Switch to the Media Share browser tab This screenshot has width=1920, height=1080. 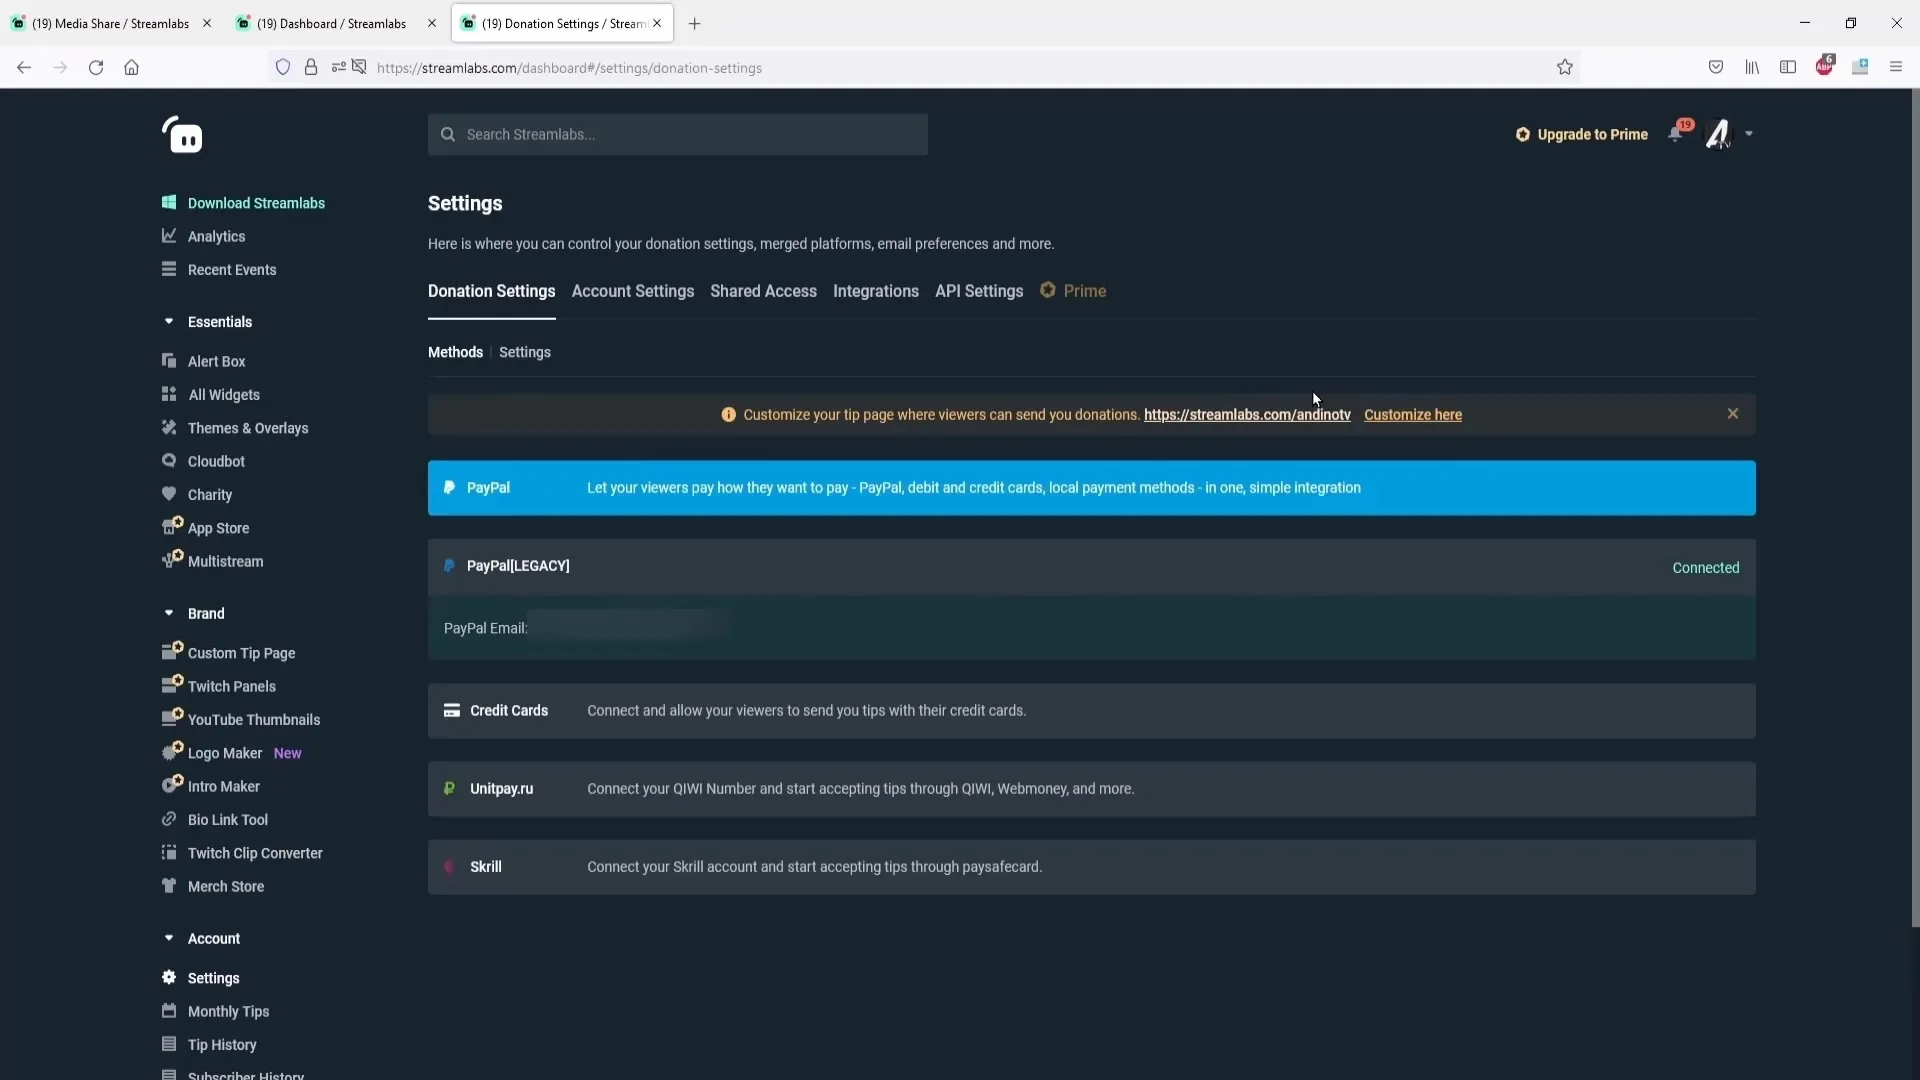pos(111,23)
